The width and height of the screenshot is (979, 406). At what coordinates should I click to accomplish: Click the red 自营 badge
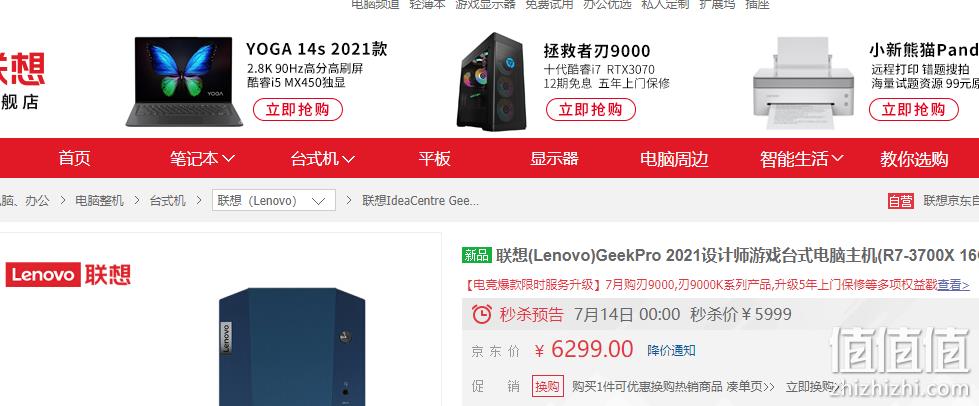[901, 201]
